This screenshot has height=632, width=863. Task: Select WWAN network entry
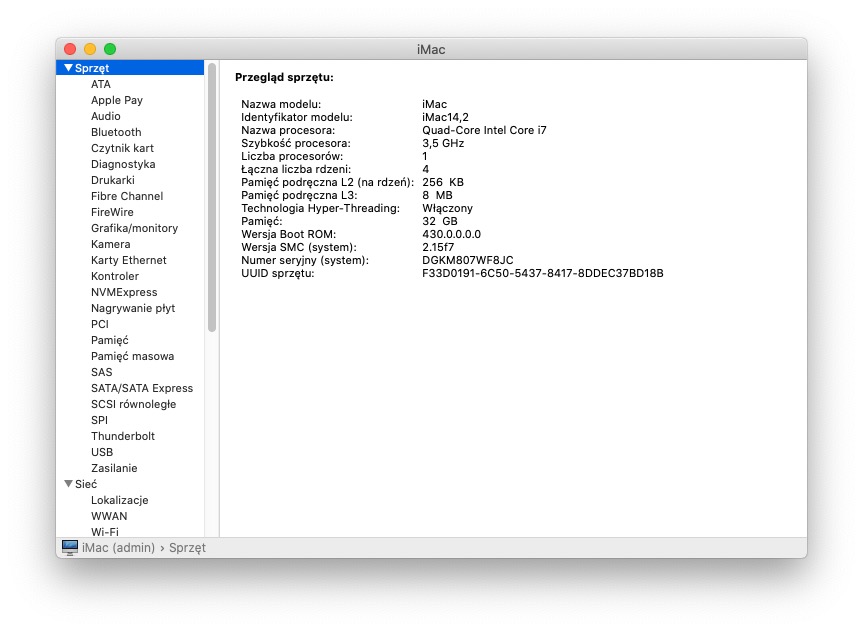pos(109,516)
